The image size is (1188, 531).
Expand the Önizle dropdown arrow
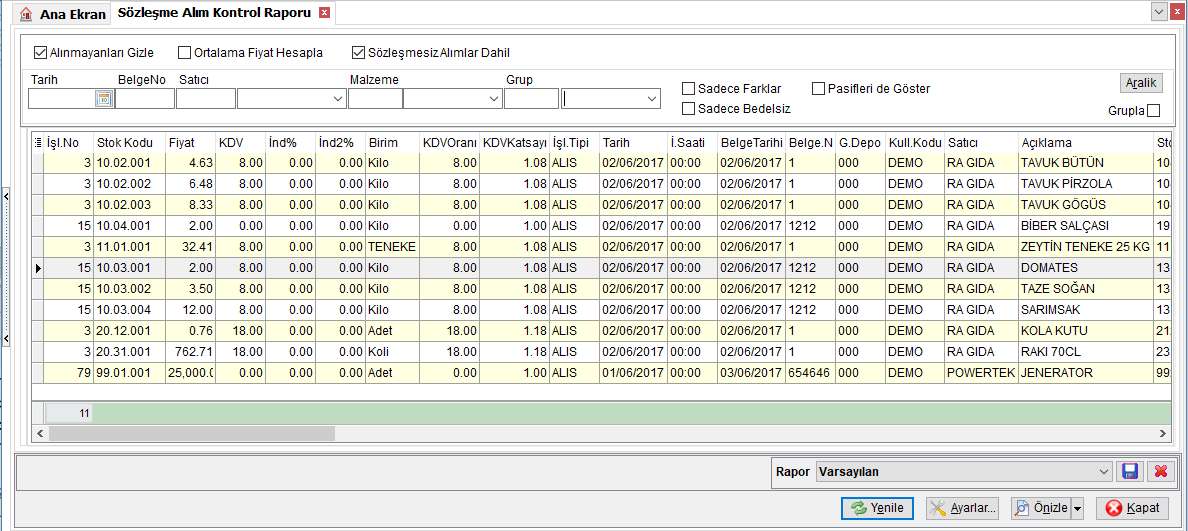click(1077, 508)
